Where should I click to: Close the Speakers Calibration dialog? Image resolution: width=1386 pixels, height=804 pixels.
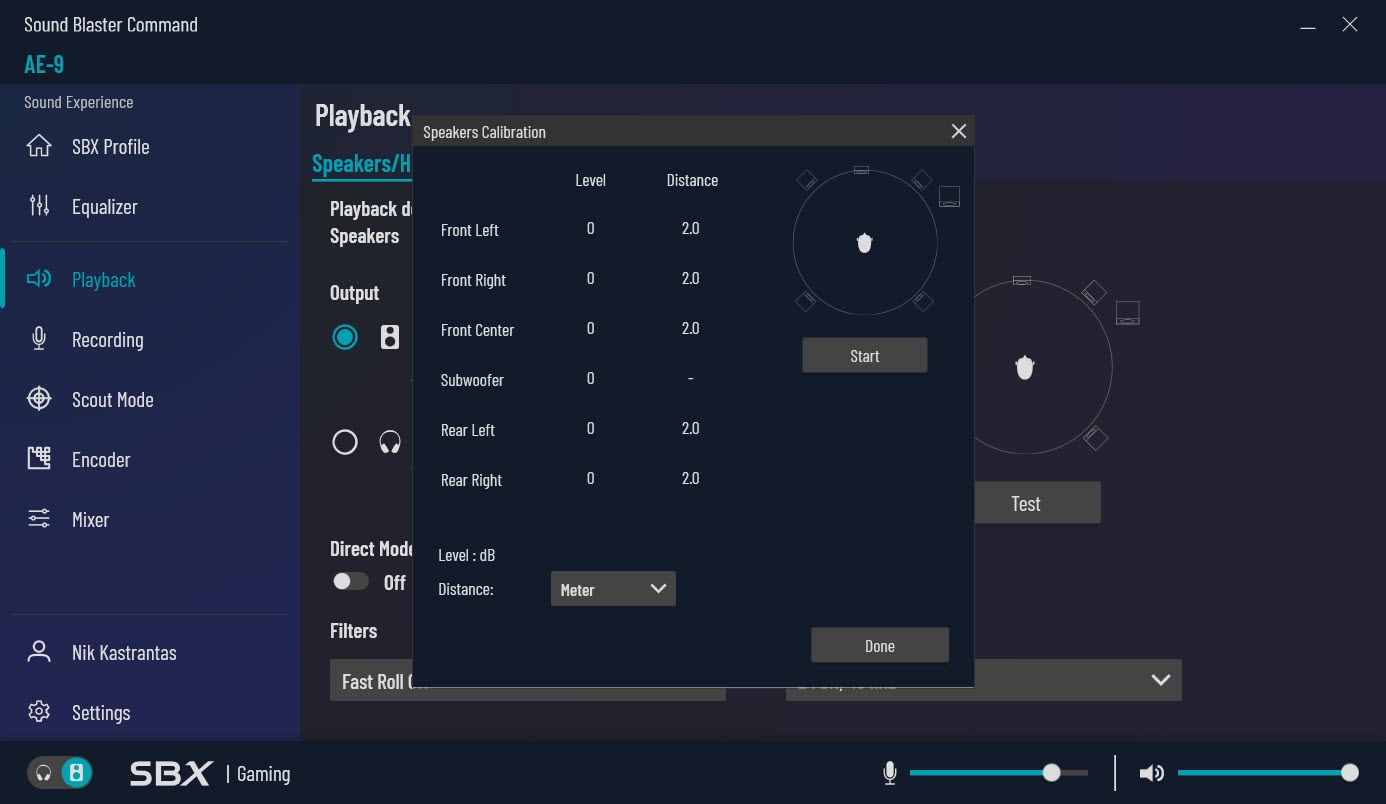[x=958, y=131]
